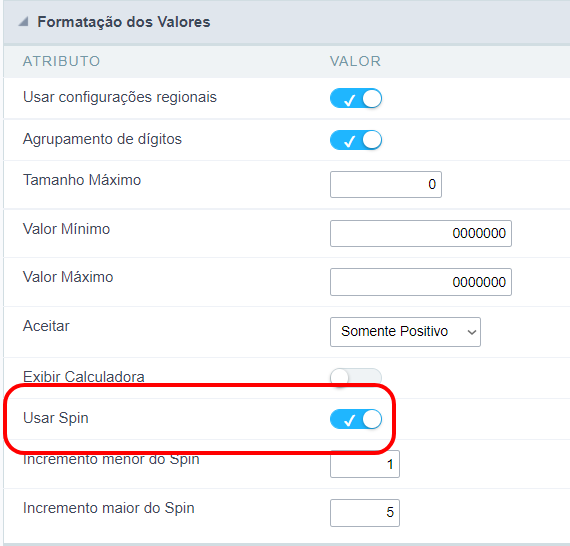Disable the Agrupamento de dígitos switch
The height and width of the screenshot is (546, 570).
point(356,140)
